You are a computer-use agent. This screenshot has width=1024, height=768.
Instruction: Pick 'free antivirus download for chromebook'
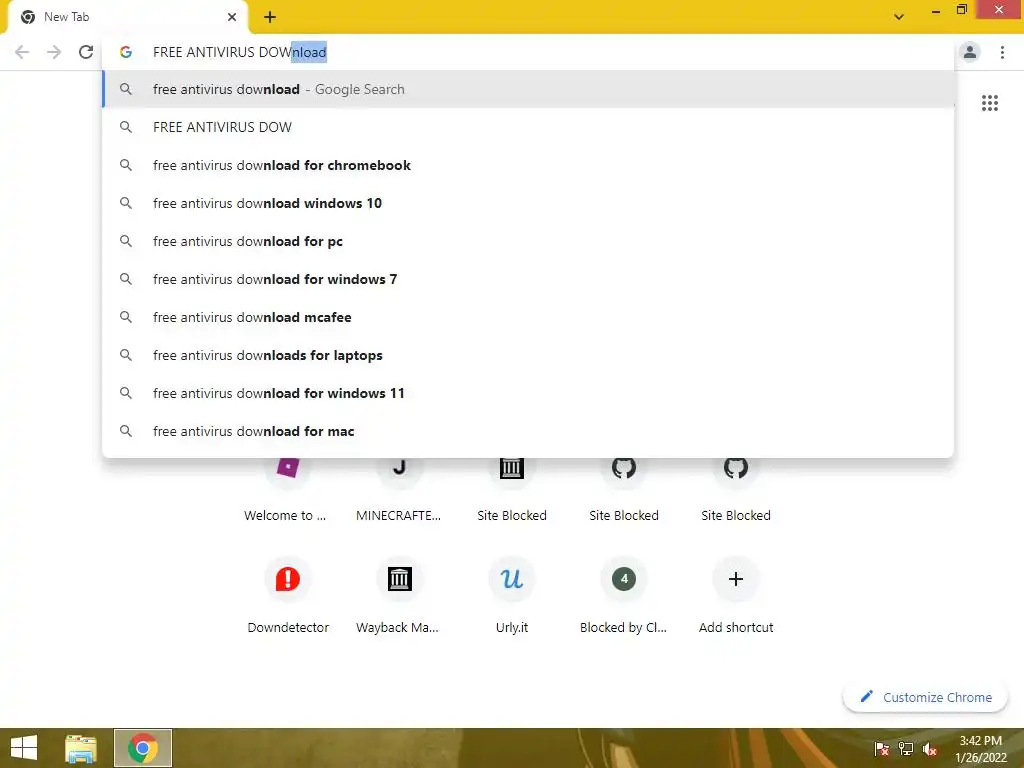click(528, 165)
